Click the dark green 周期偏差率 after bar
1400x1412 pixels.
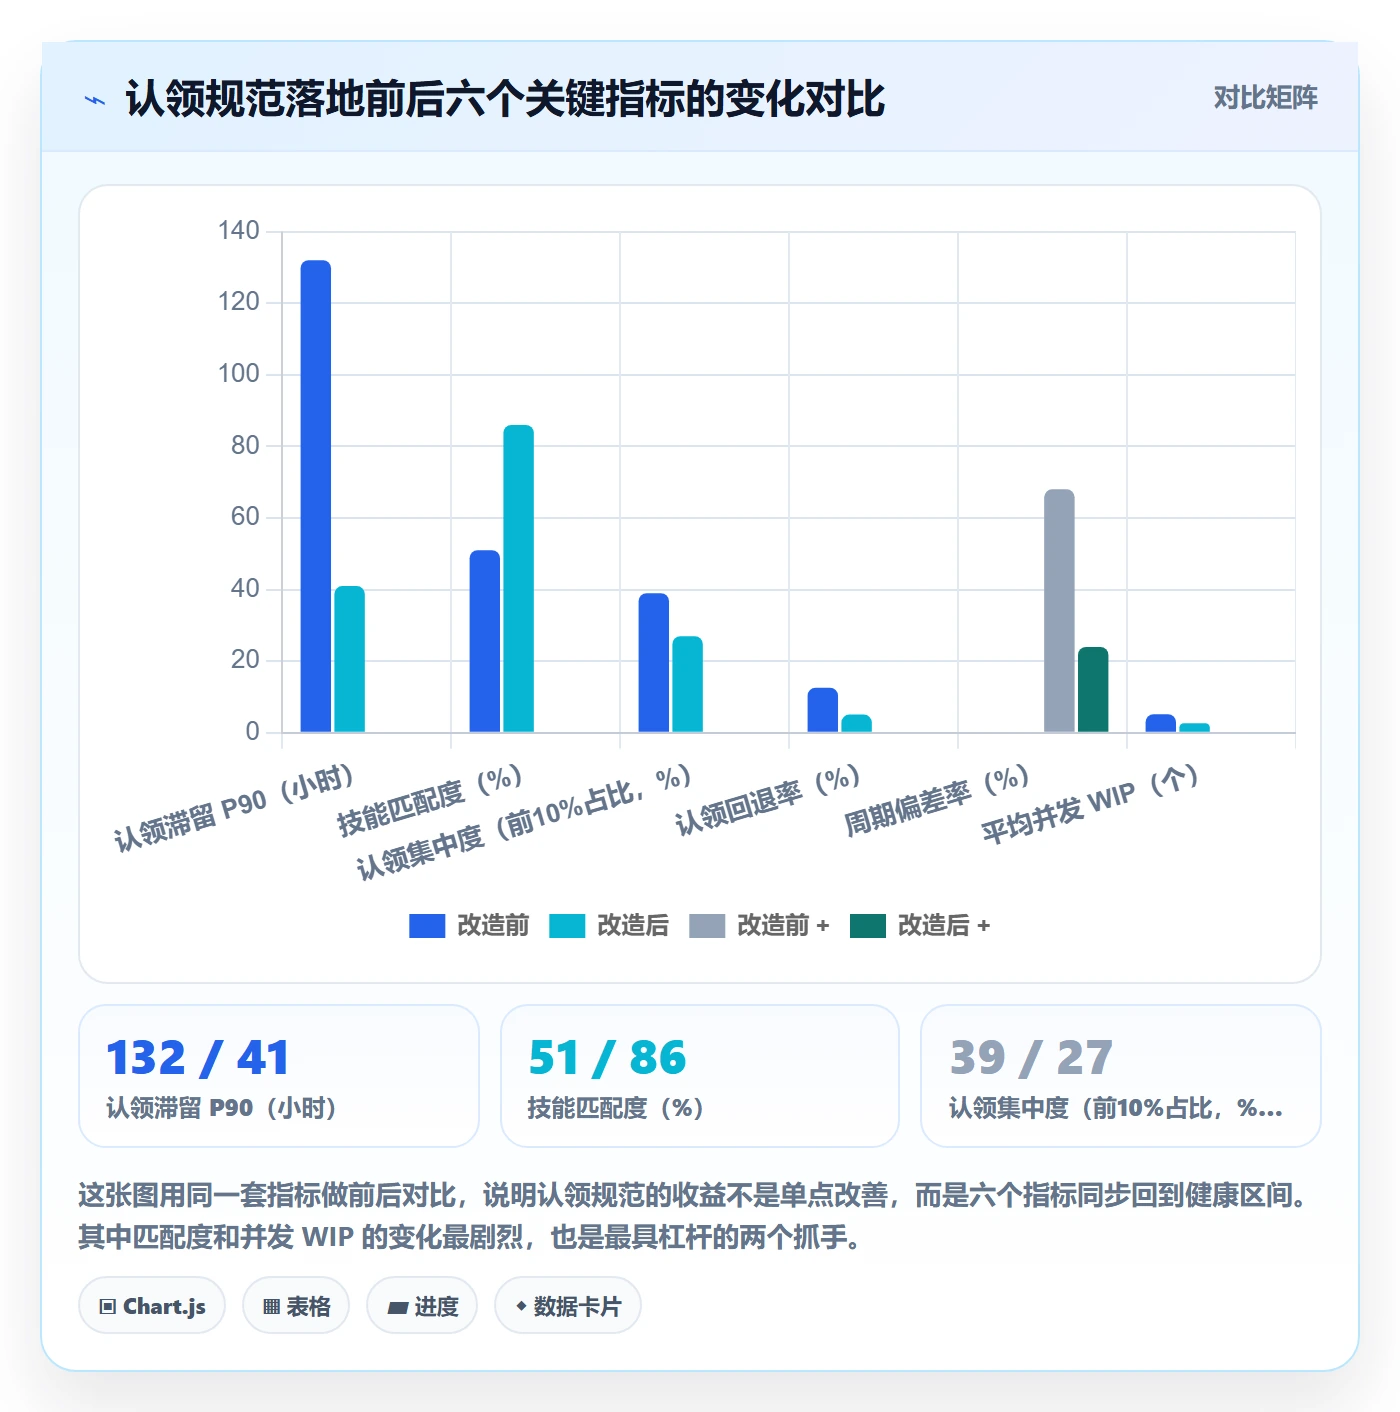[1093, 689]
